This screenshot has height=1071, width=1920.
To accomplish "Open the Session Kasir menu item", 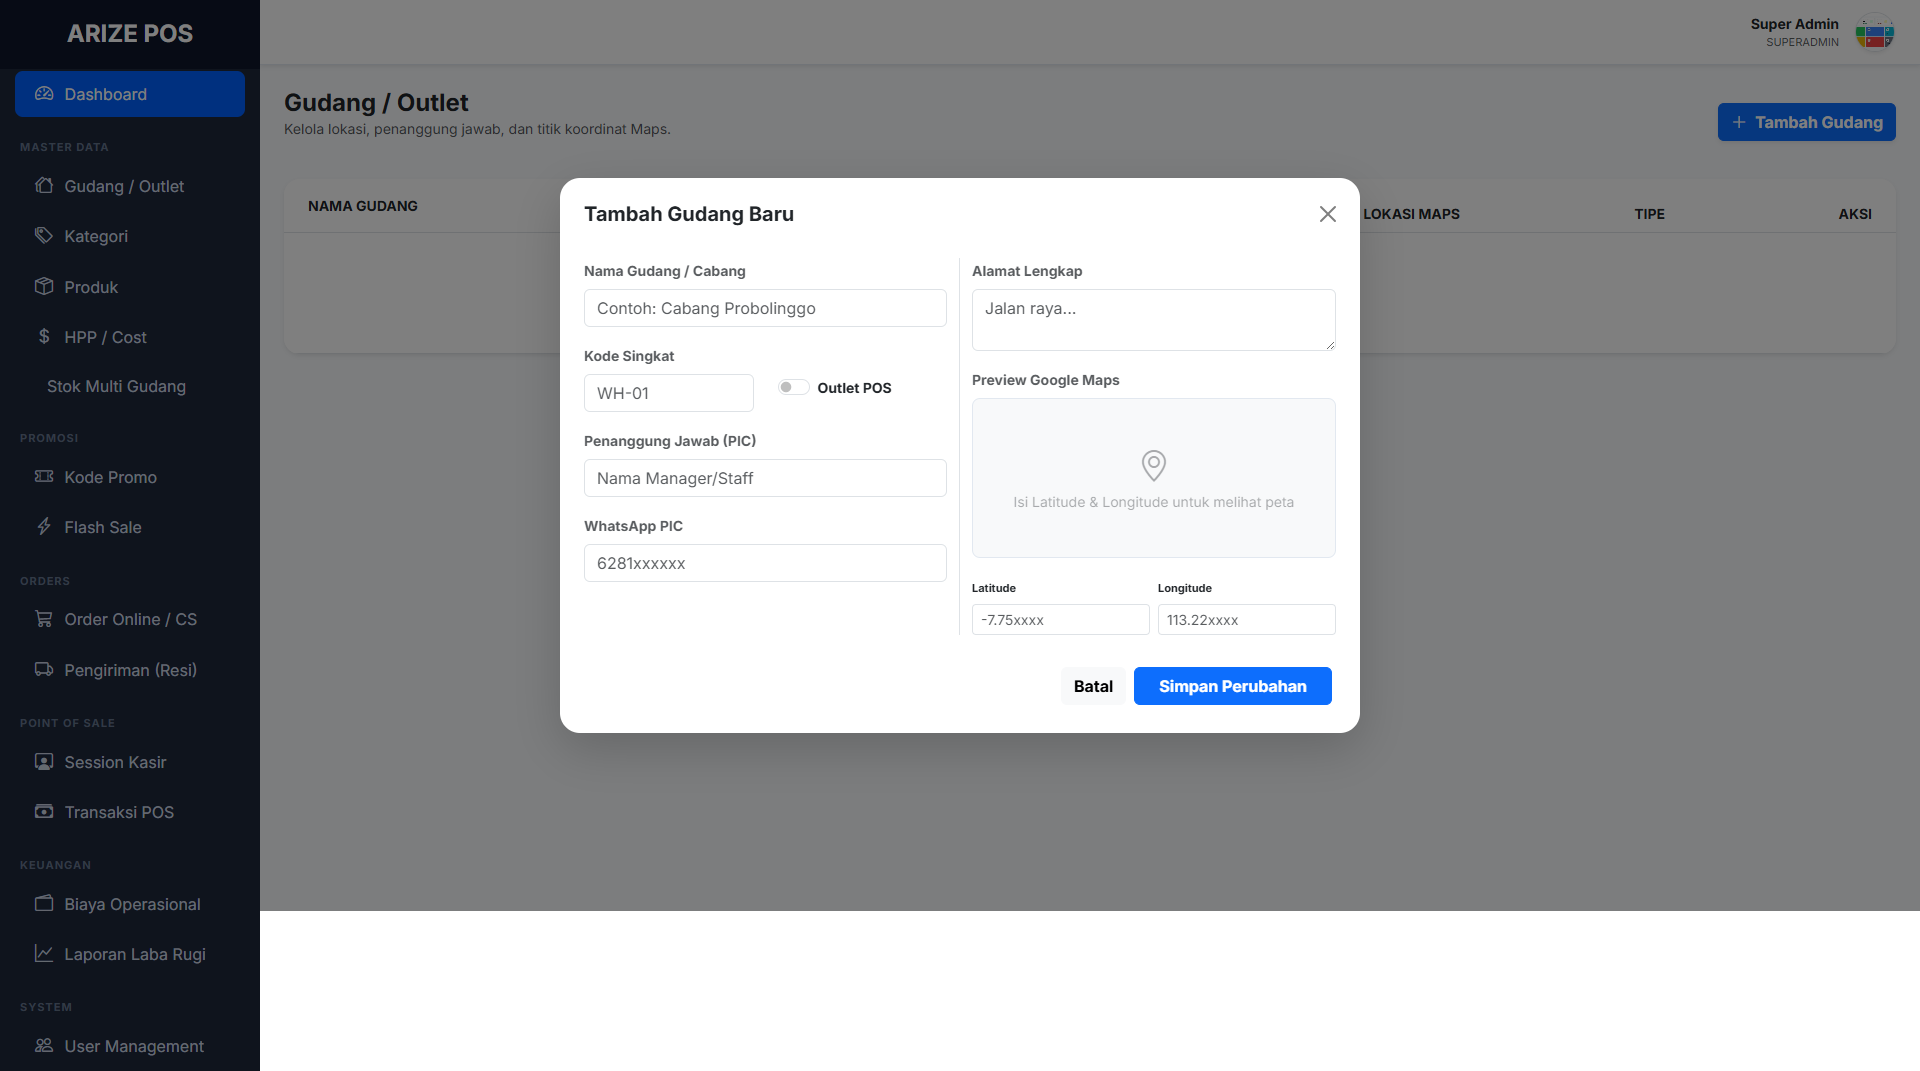I will click(x=115, y=762).
